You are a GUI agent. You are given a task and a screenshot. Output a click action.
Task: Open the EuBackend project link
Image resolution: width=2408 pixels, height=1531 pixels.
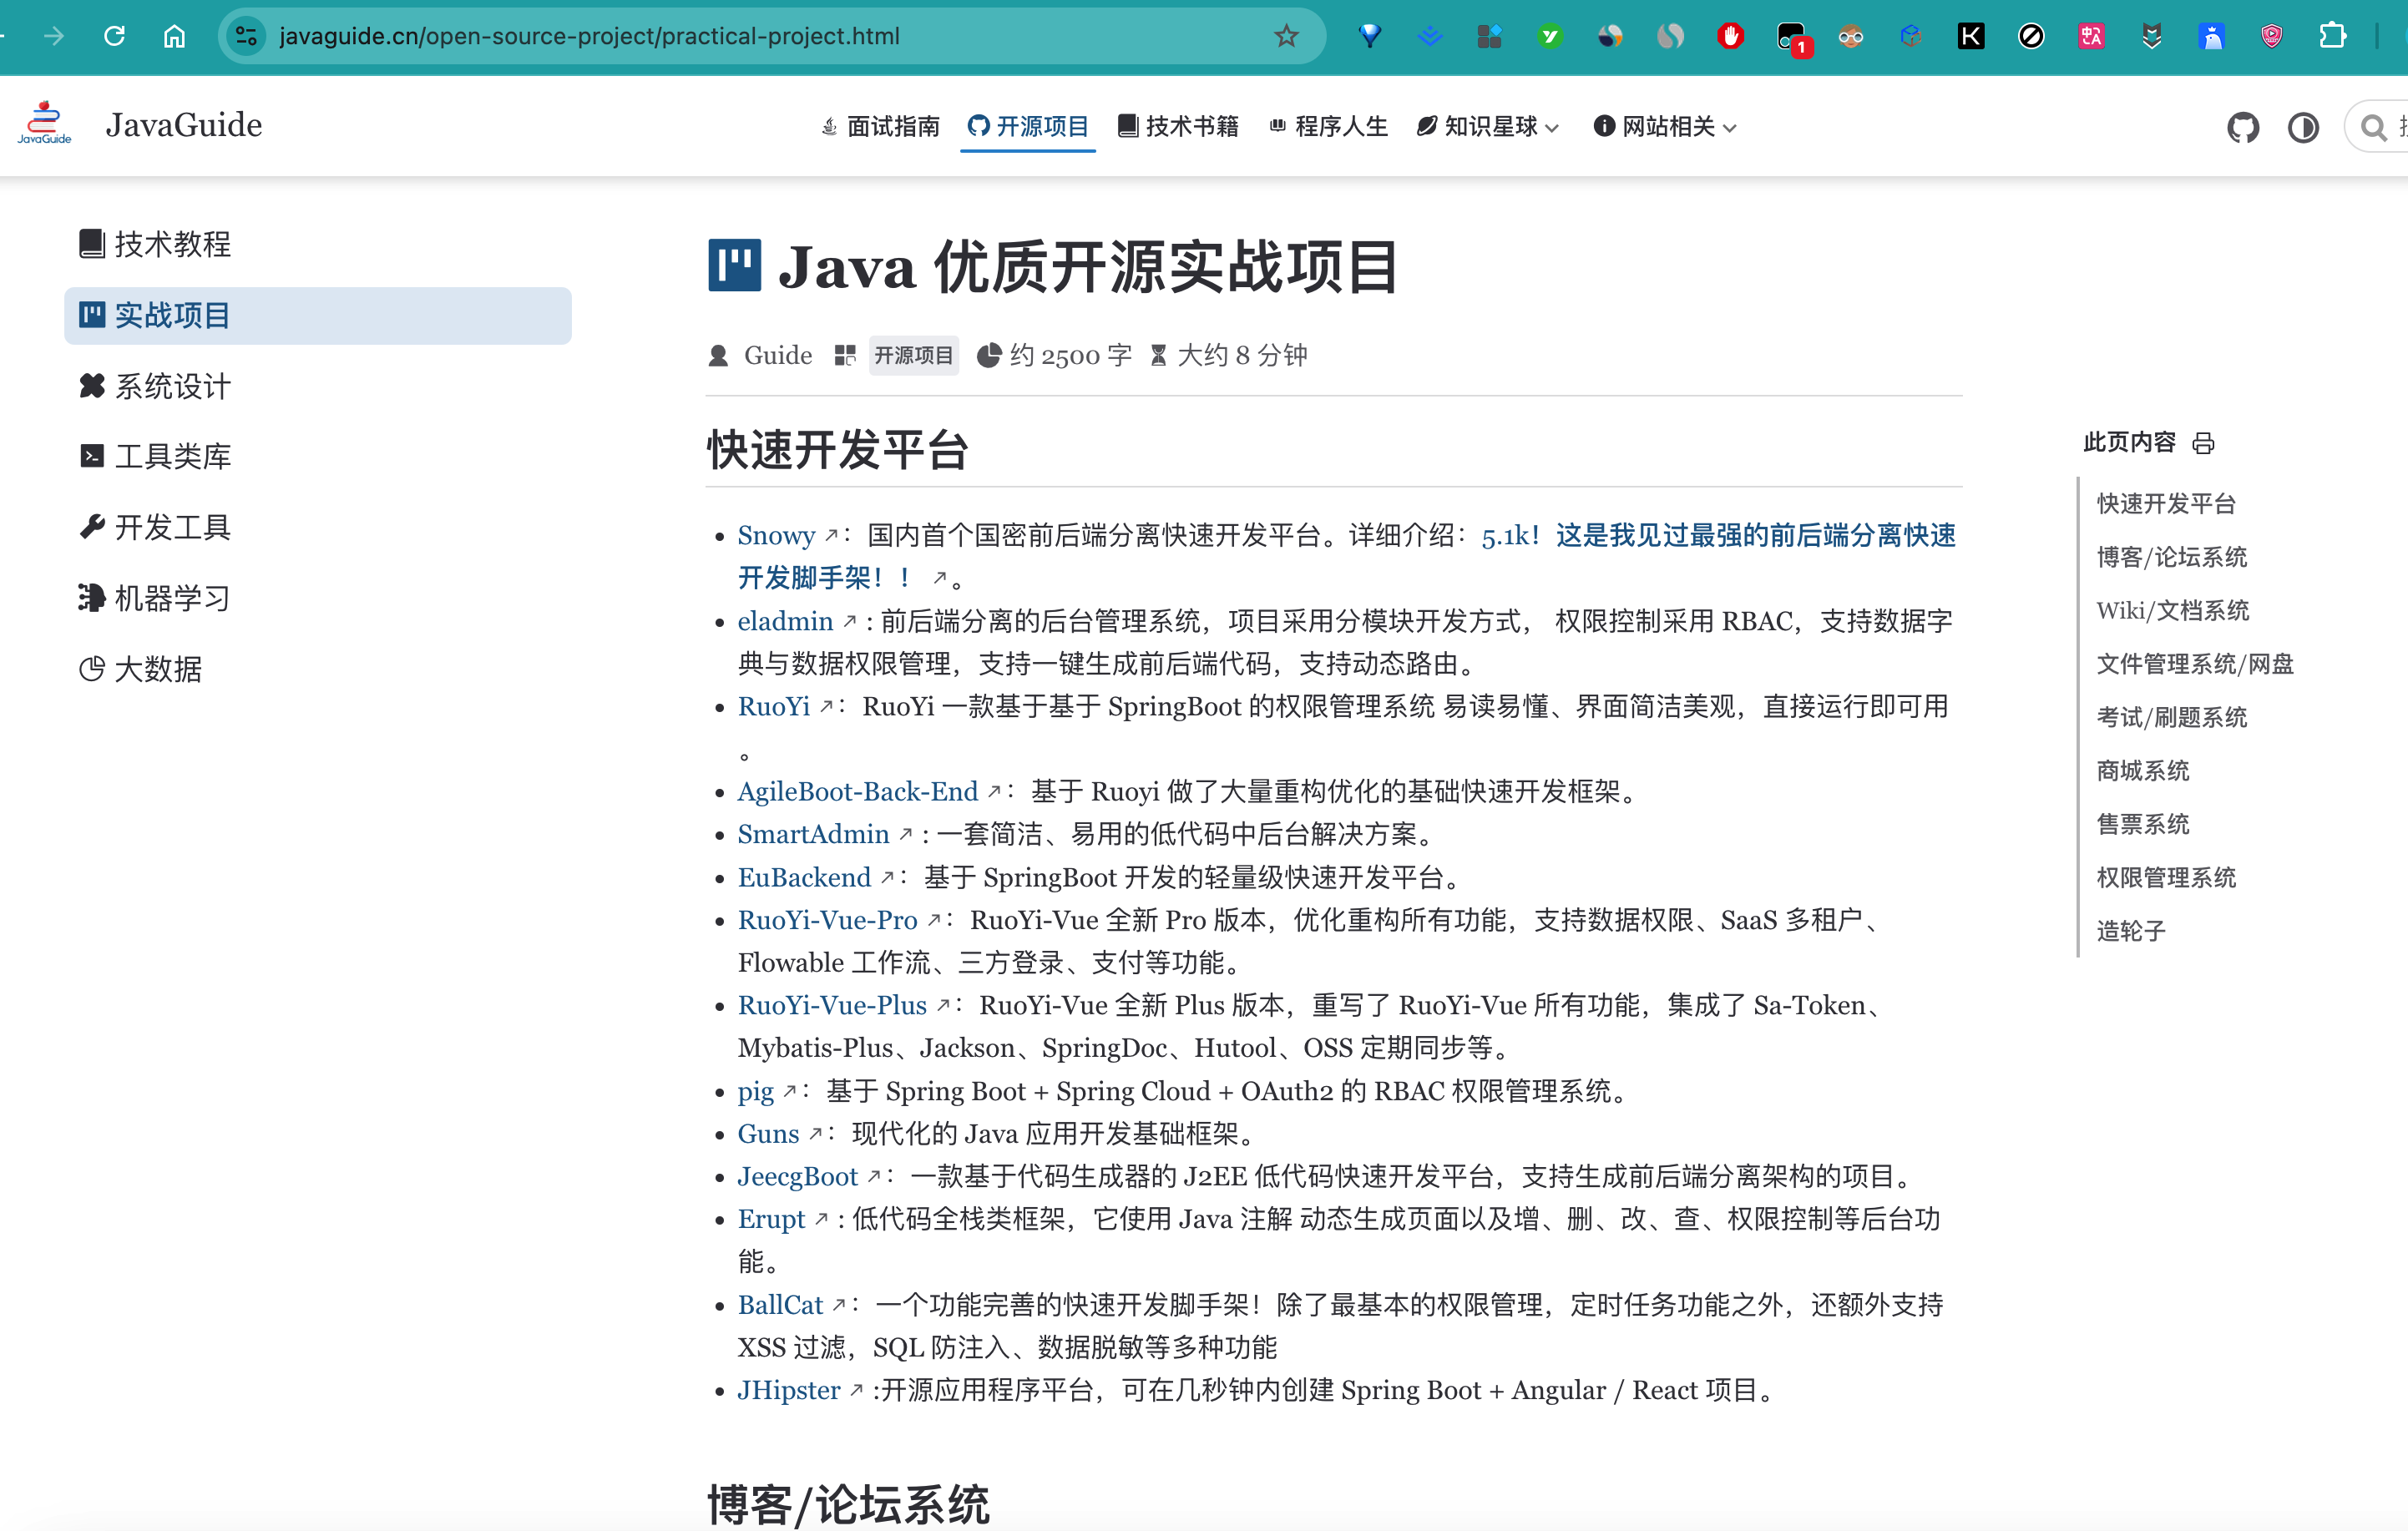pyautogui.click(x=804, y=878)
